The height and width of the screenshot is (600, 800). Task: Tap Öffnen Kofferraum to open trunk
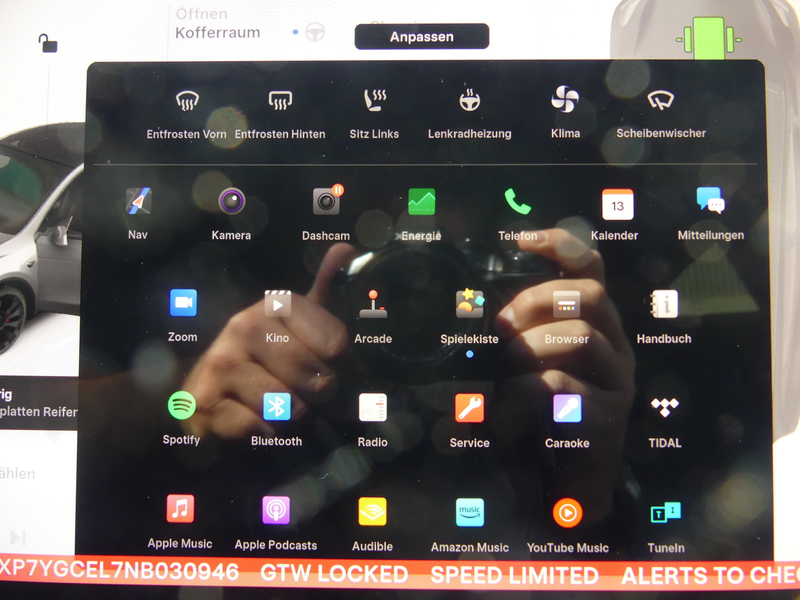218,23
